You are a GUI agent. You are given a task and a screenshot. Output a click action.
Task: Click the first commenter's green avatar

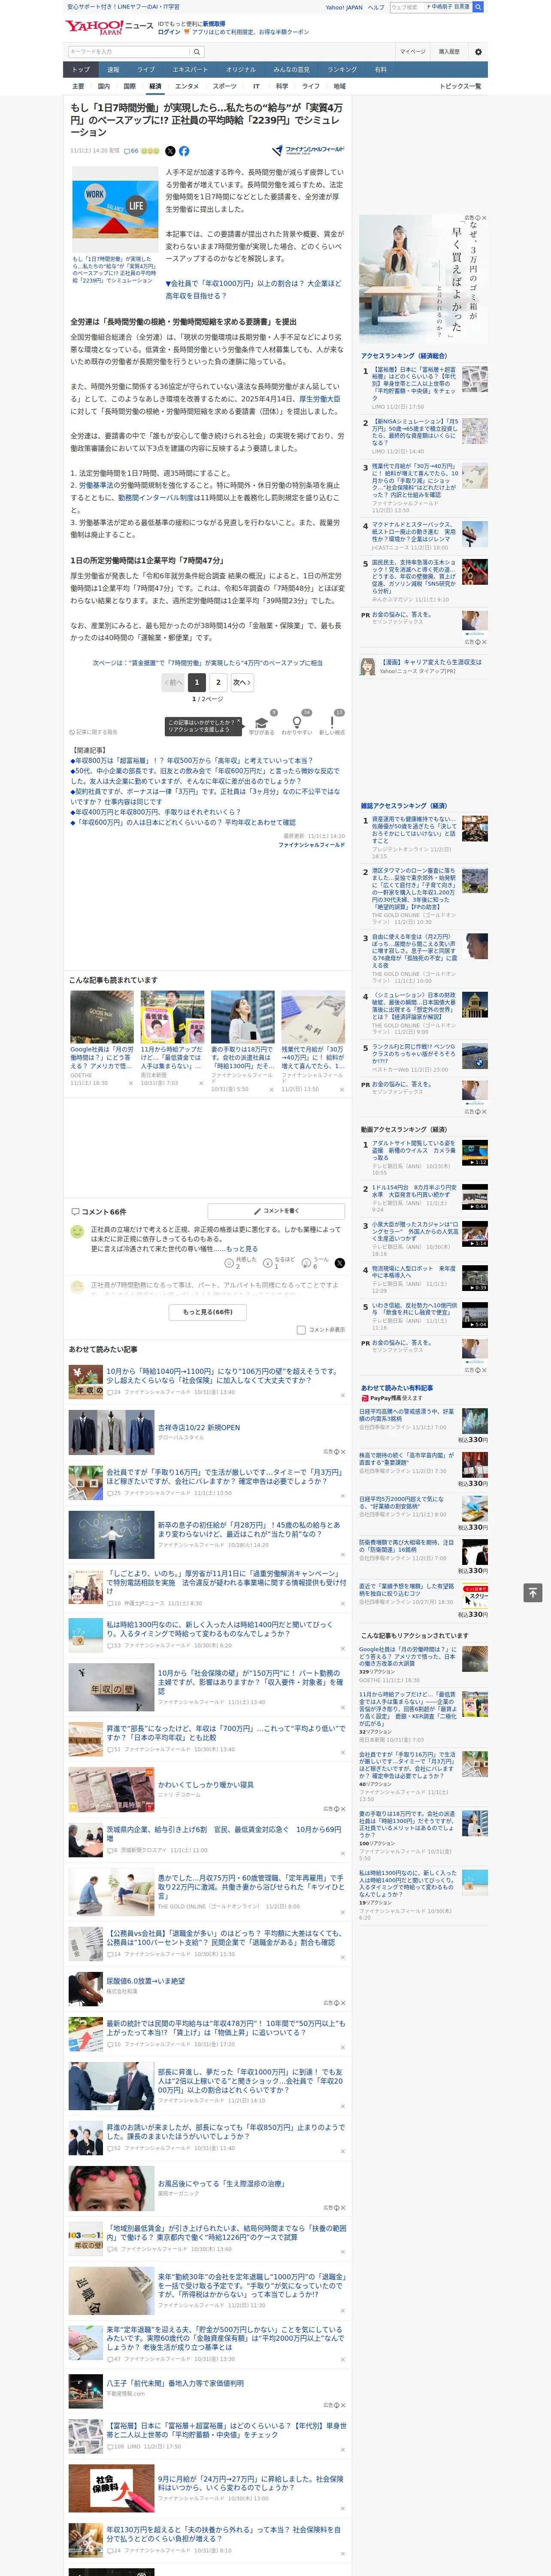(x=77, y=1233)
